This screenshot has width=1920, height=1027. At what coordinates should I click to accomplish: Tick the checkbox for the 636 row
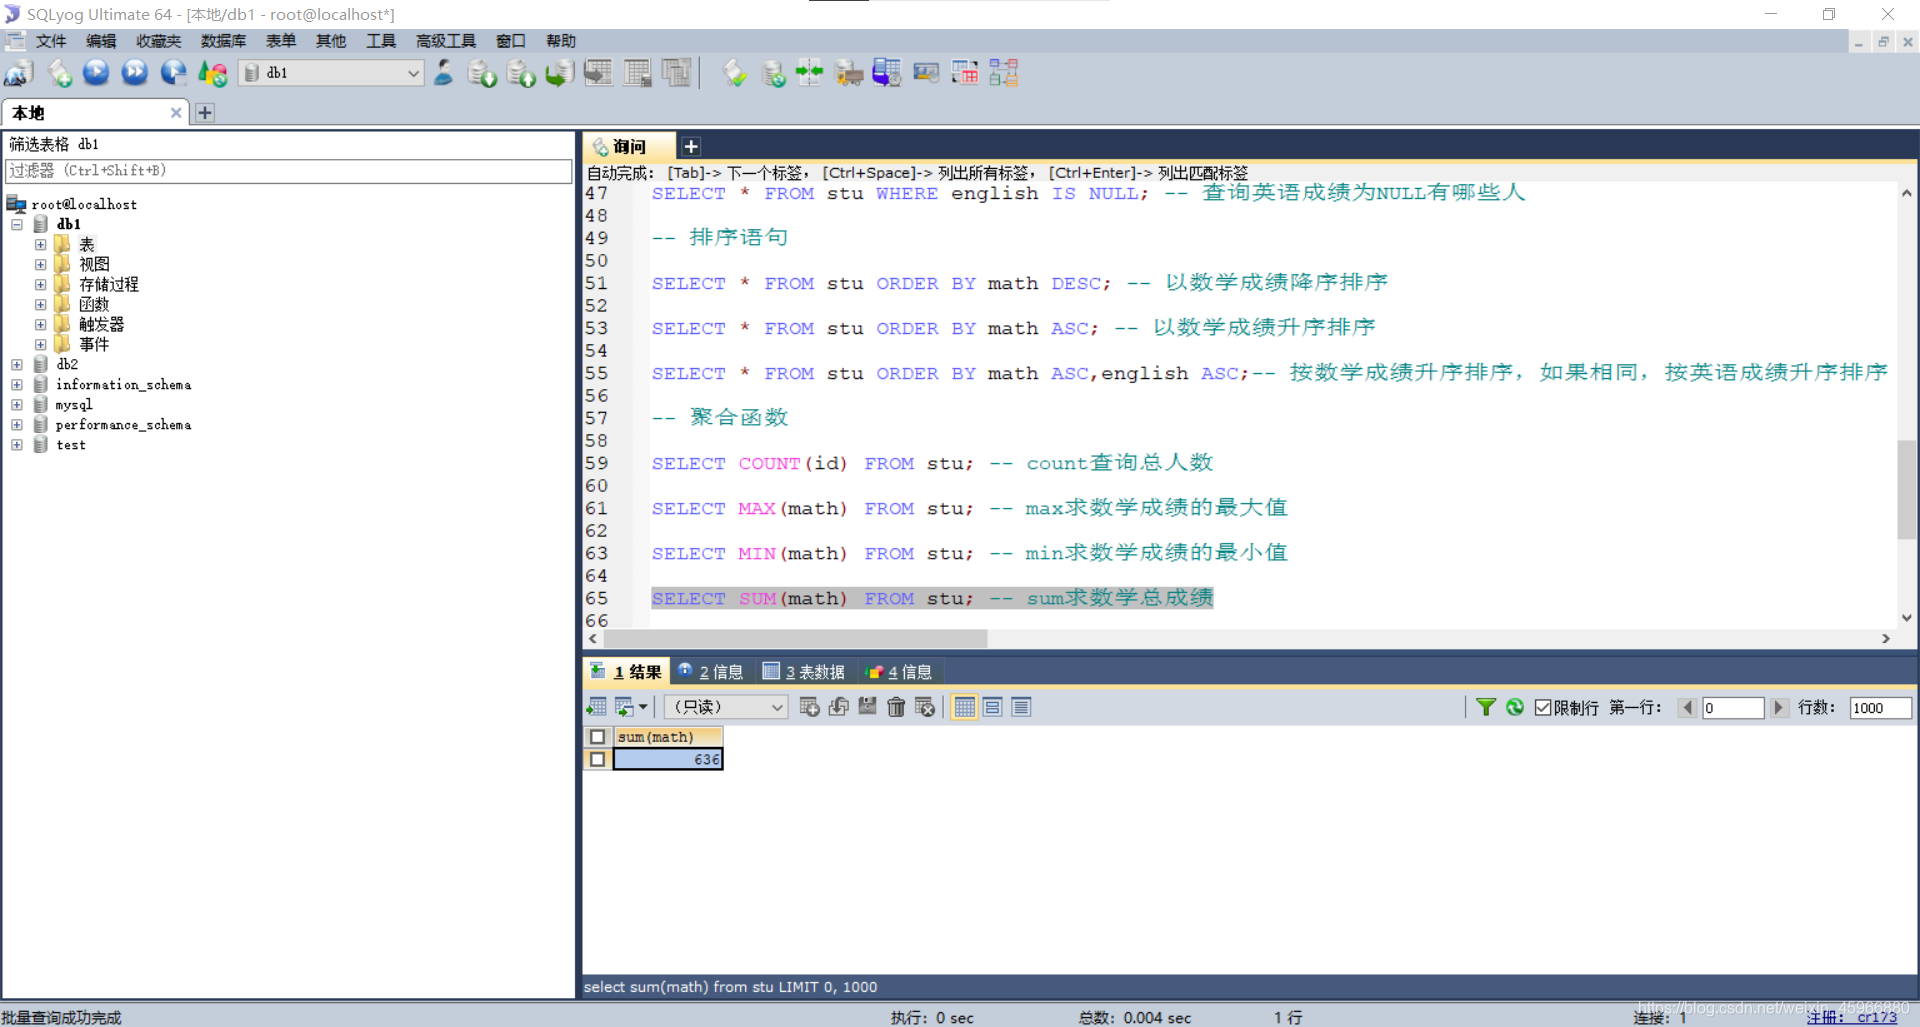597,759
